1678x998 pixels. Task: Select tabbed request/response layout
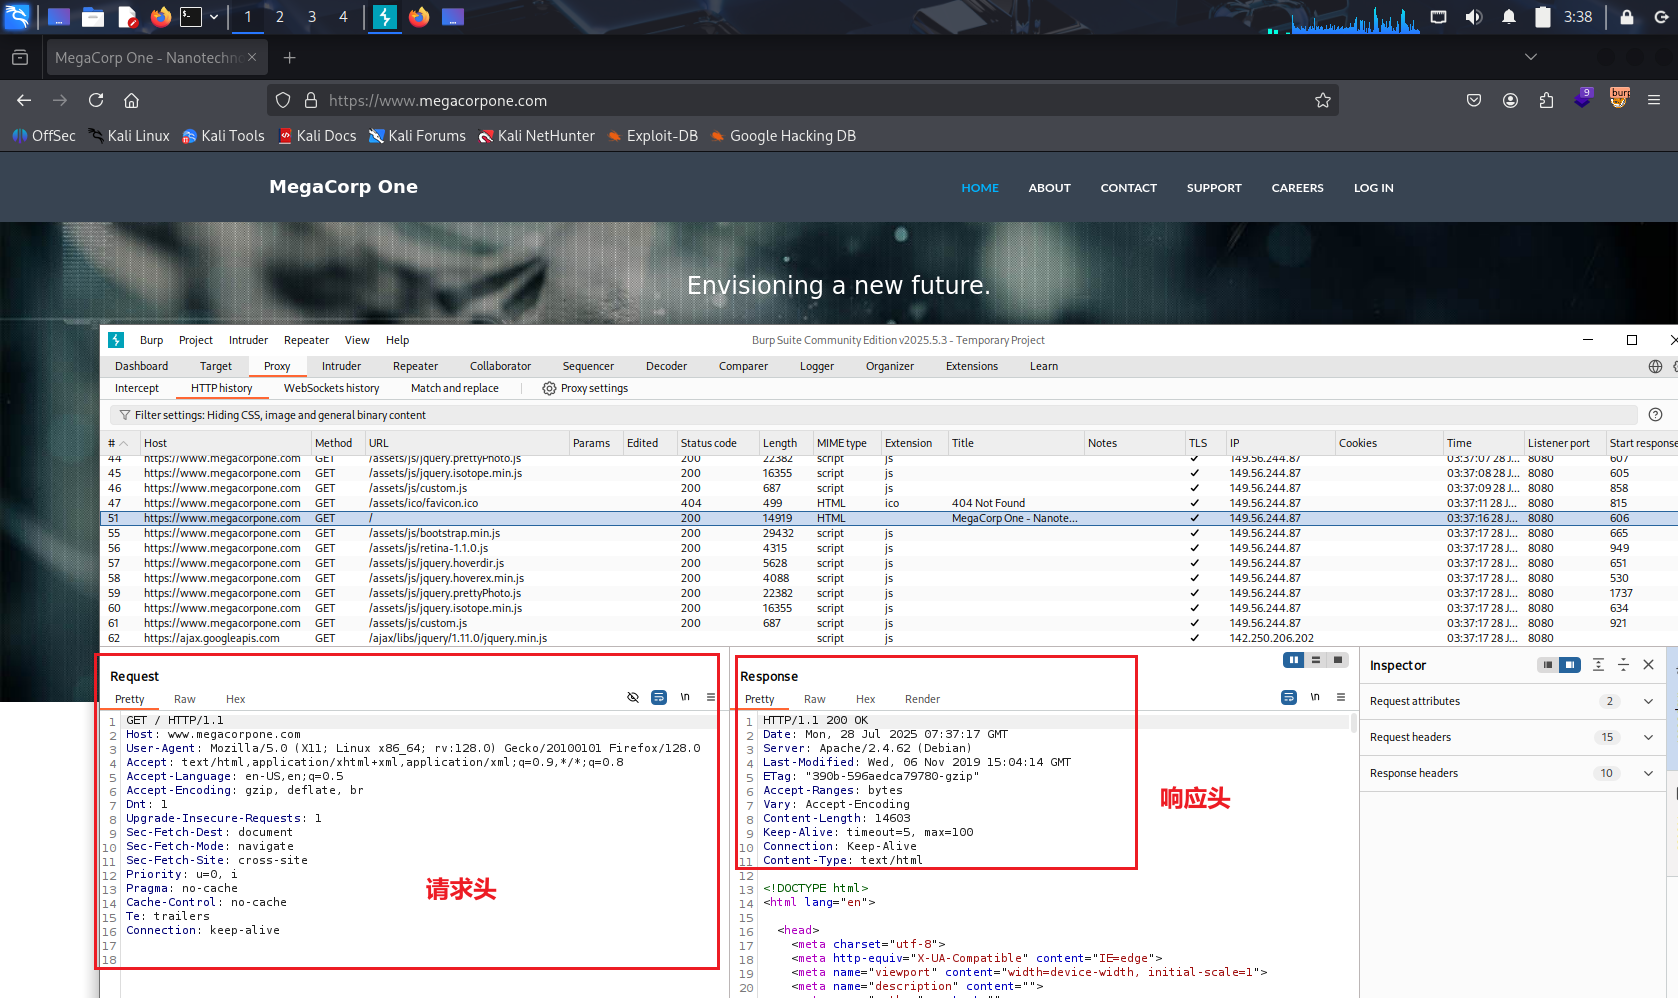pyautogui.click(x=1338, y=660)
